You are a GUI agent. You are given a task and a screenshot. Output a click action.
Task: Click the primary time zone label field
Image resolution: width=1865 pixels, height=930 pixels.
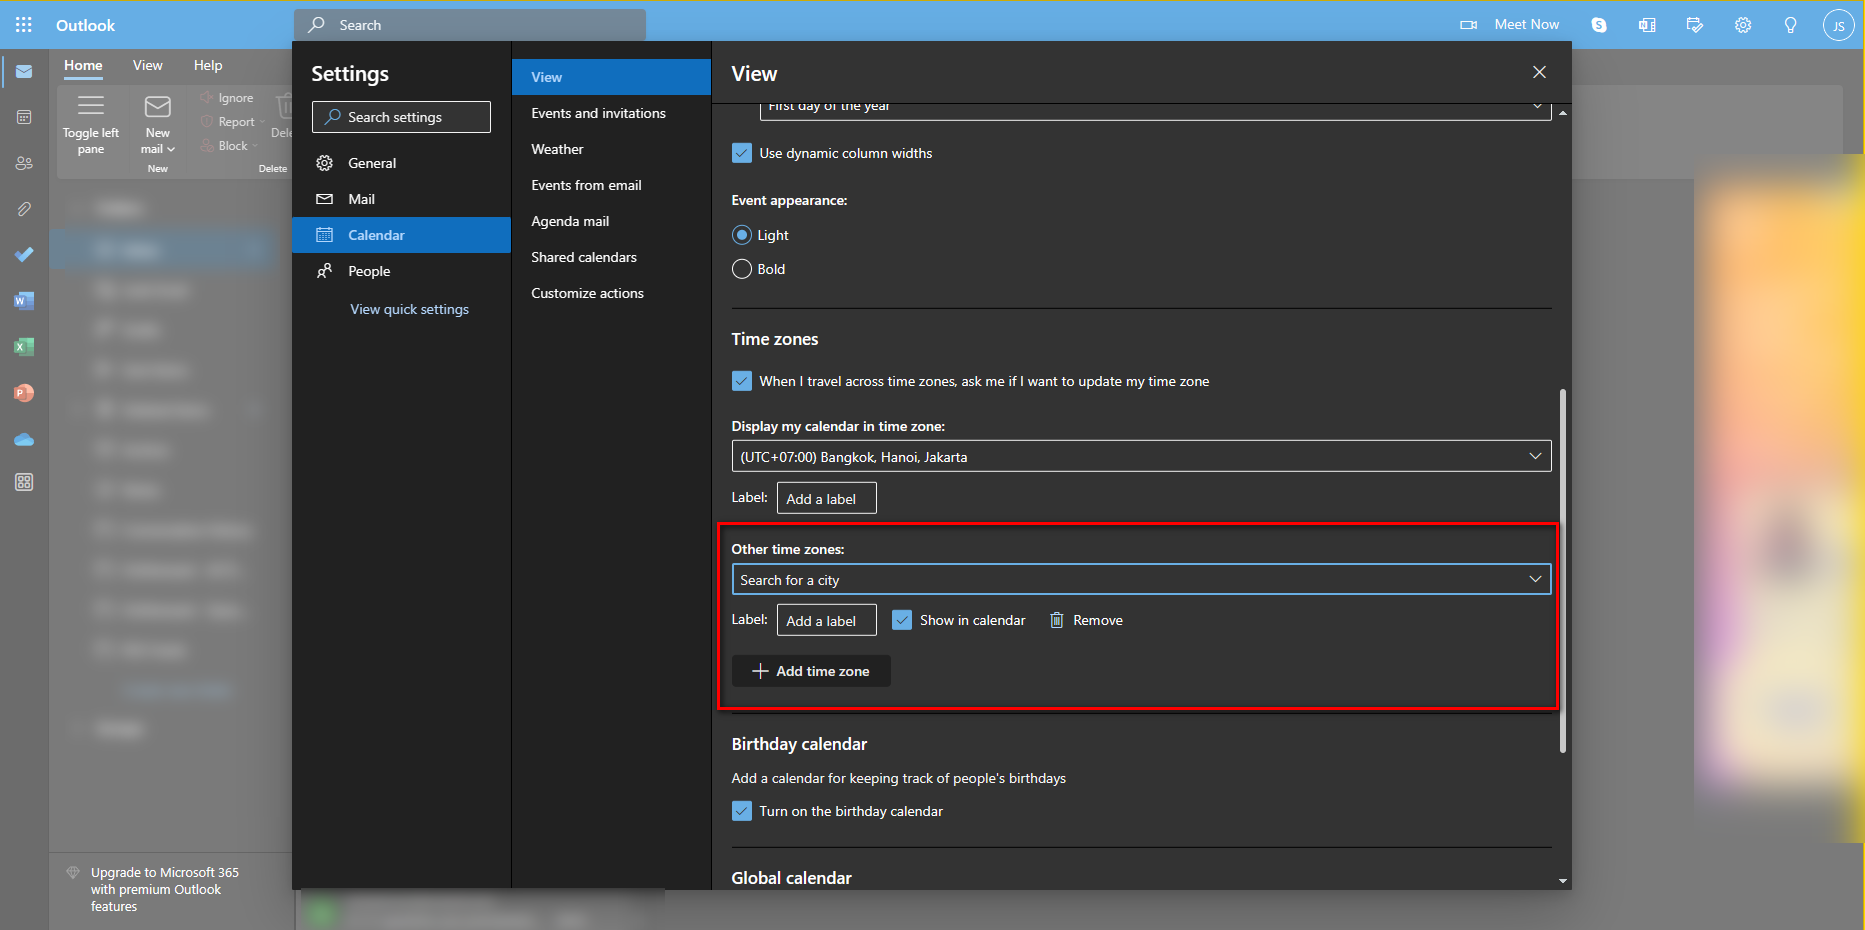pos(826,498)
